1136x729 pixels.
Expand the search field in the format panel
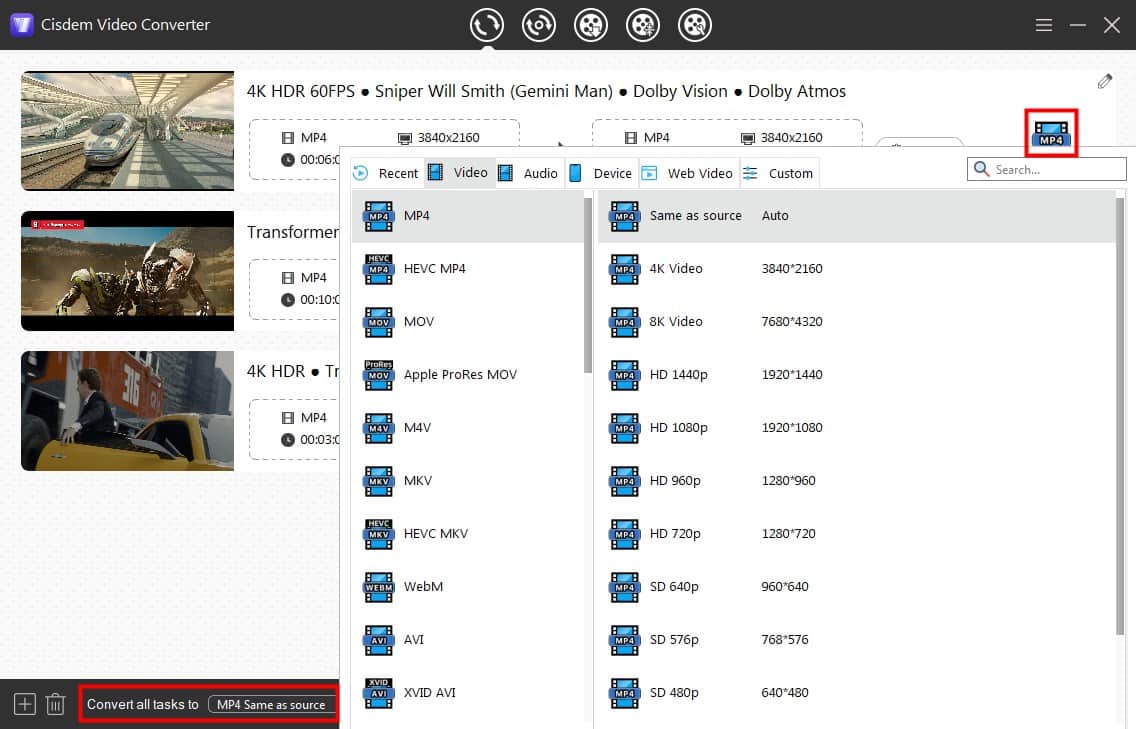[x=1045, y=169]
